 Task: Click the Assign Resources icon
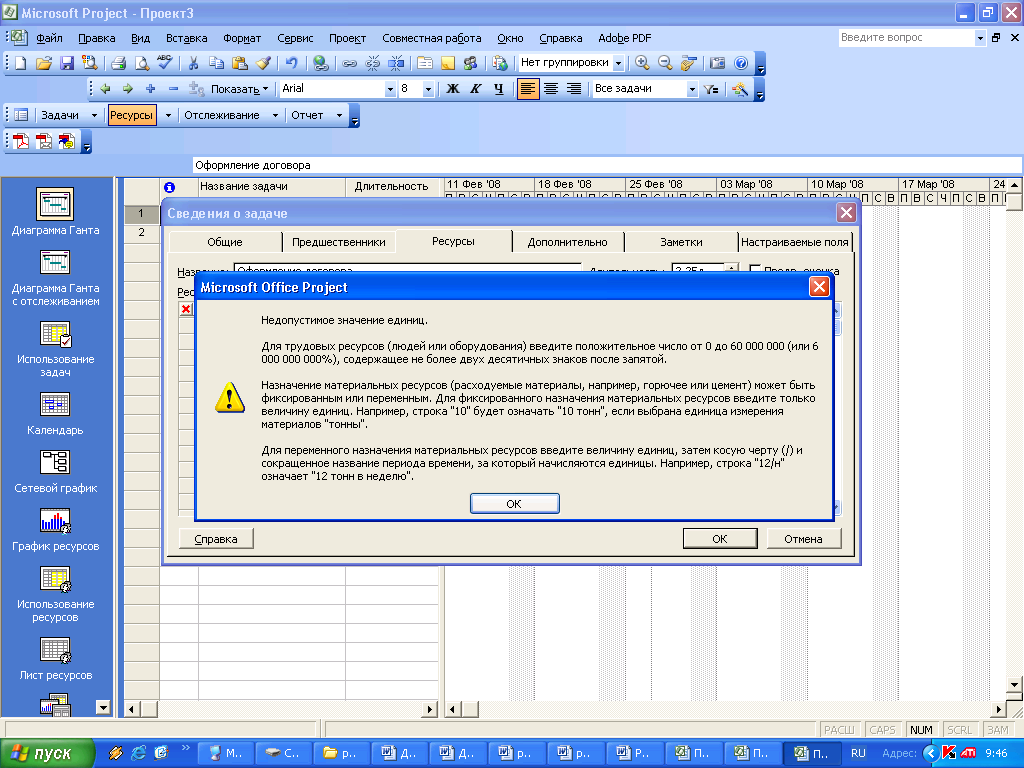coord(470,63)
